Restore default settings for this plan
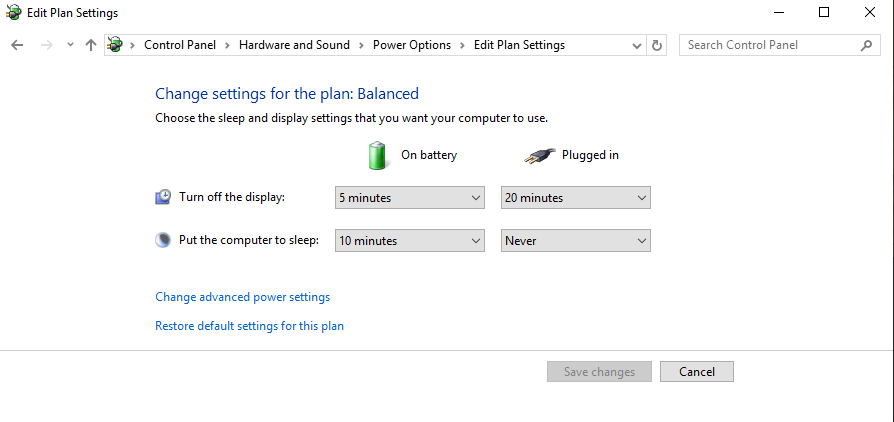894x422 pixels. pyautogui.click(x=250, y=326)
